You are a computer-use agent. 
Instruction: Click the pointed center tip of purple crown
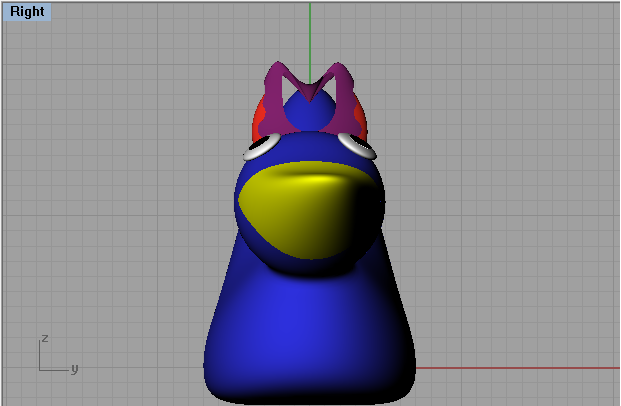311,98
